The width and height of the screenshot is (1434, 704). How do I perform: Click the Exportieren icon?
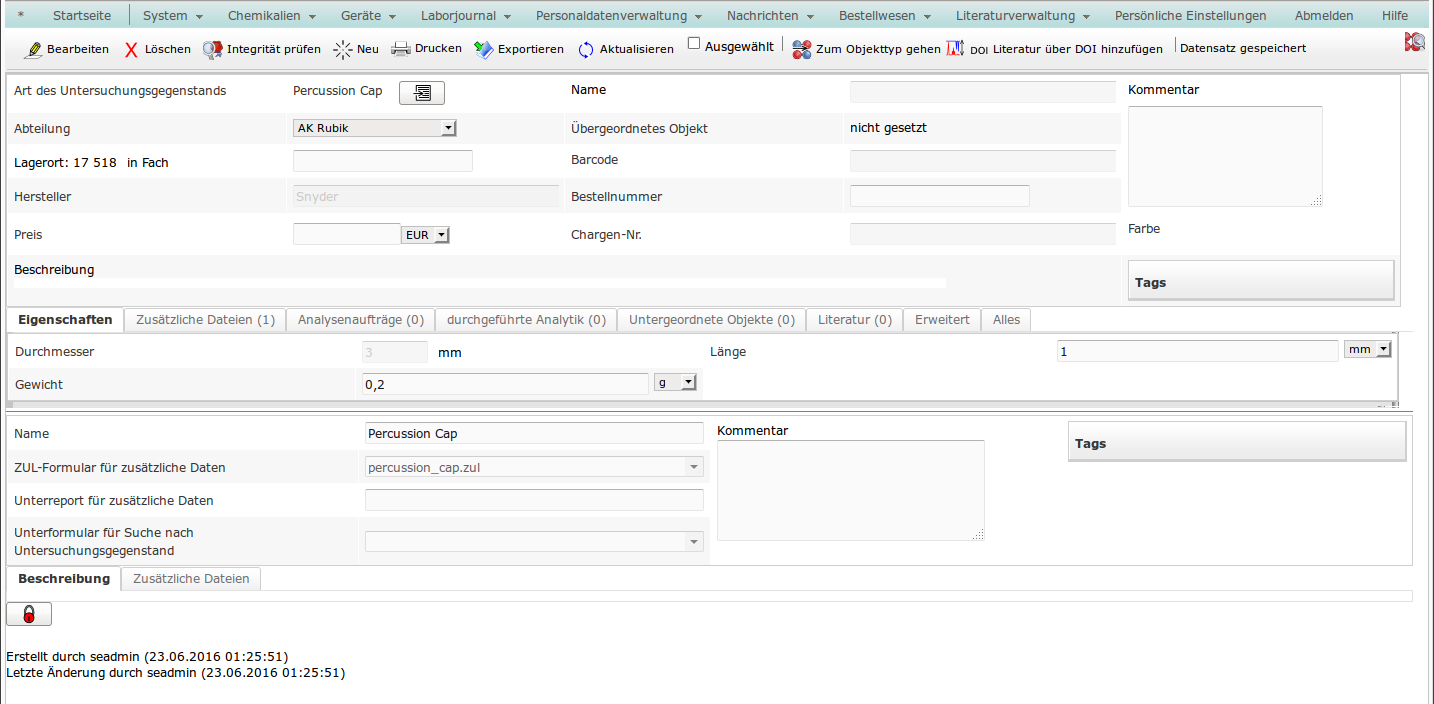click(x=484, y=49)
